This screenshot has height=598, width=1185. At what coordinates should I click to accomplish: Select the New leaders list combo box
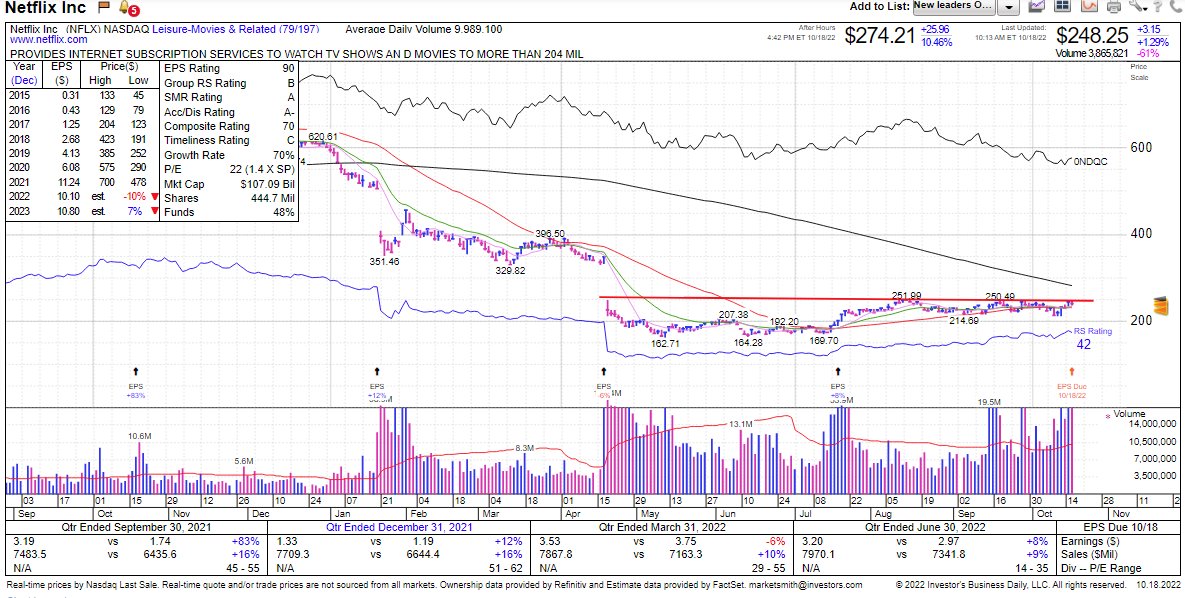click(954, 6)
